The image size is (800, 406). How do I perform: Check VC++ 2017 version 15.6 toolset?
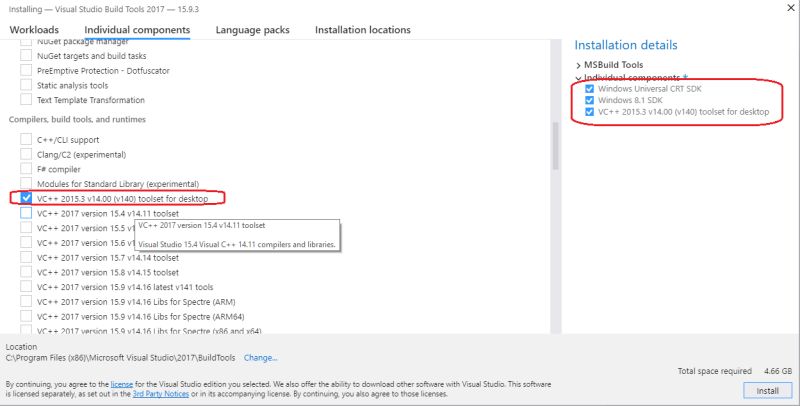click(x=26, y=243)
